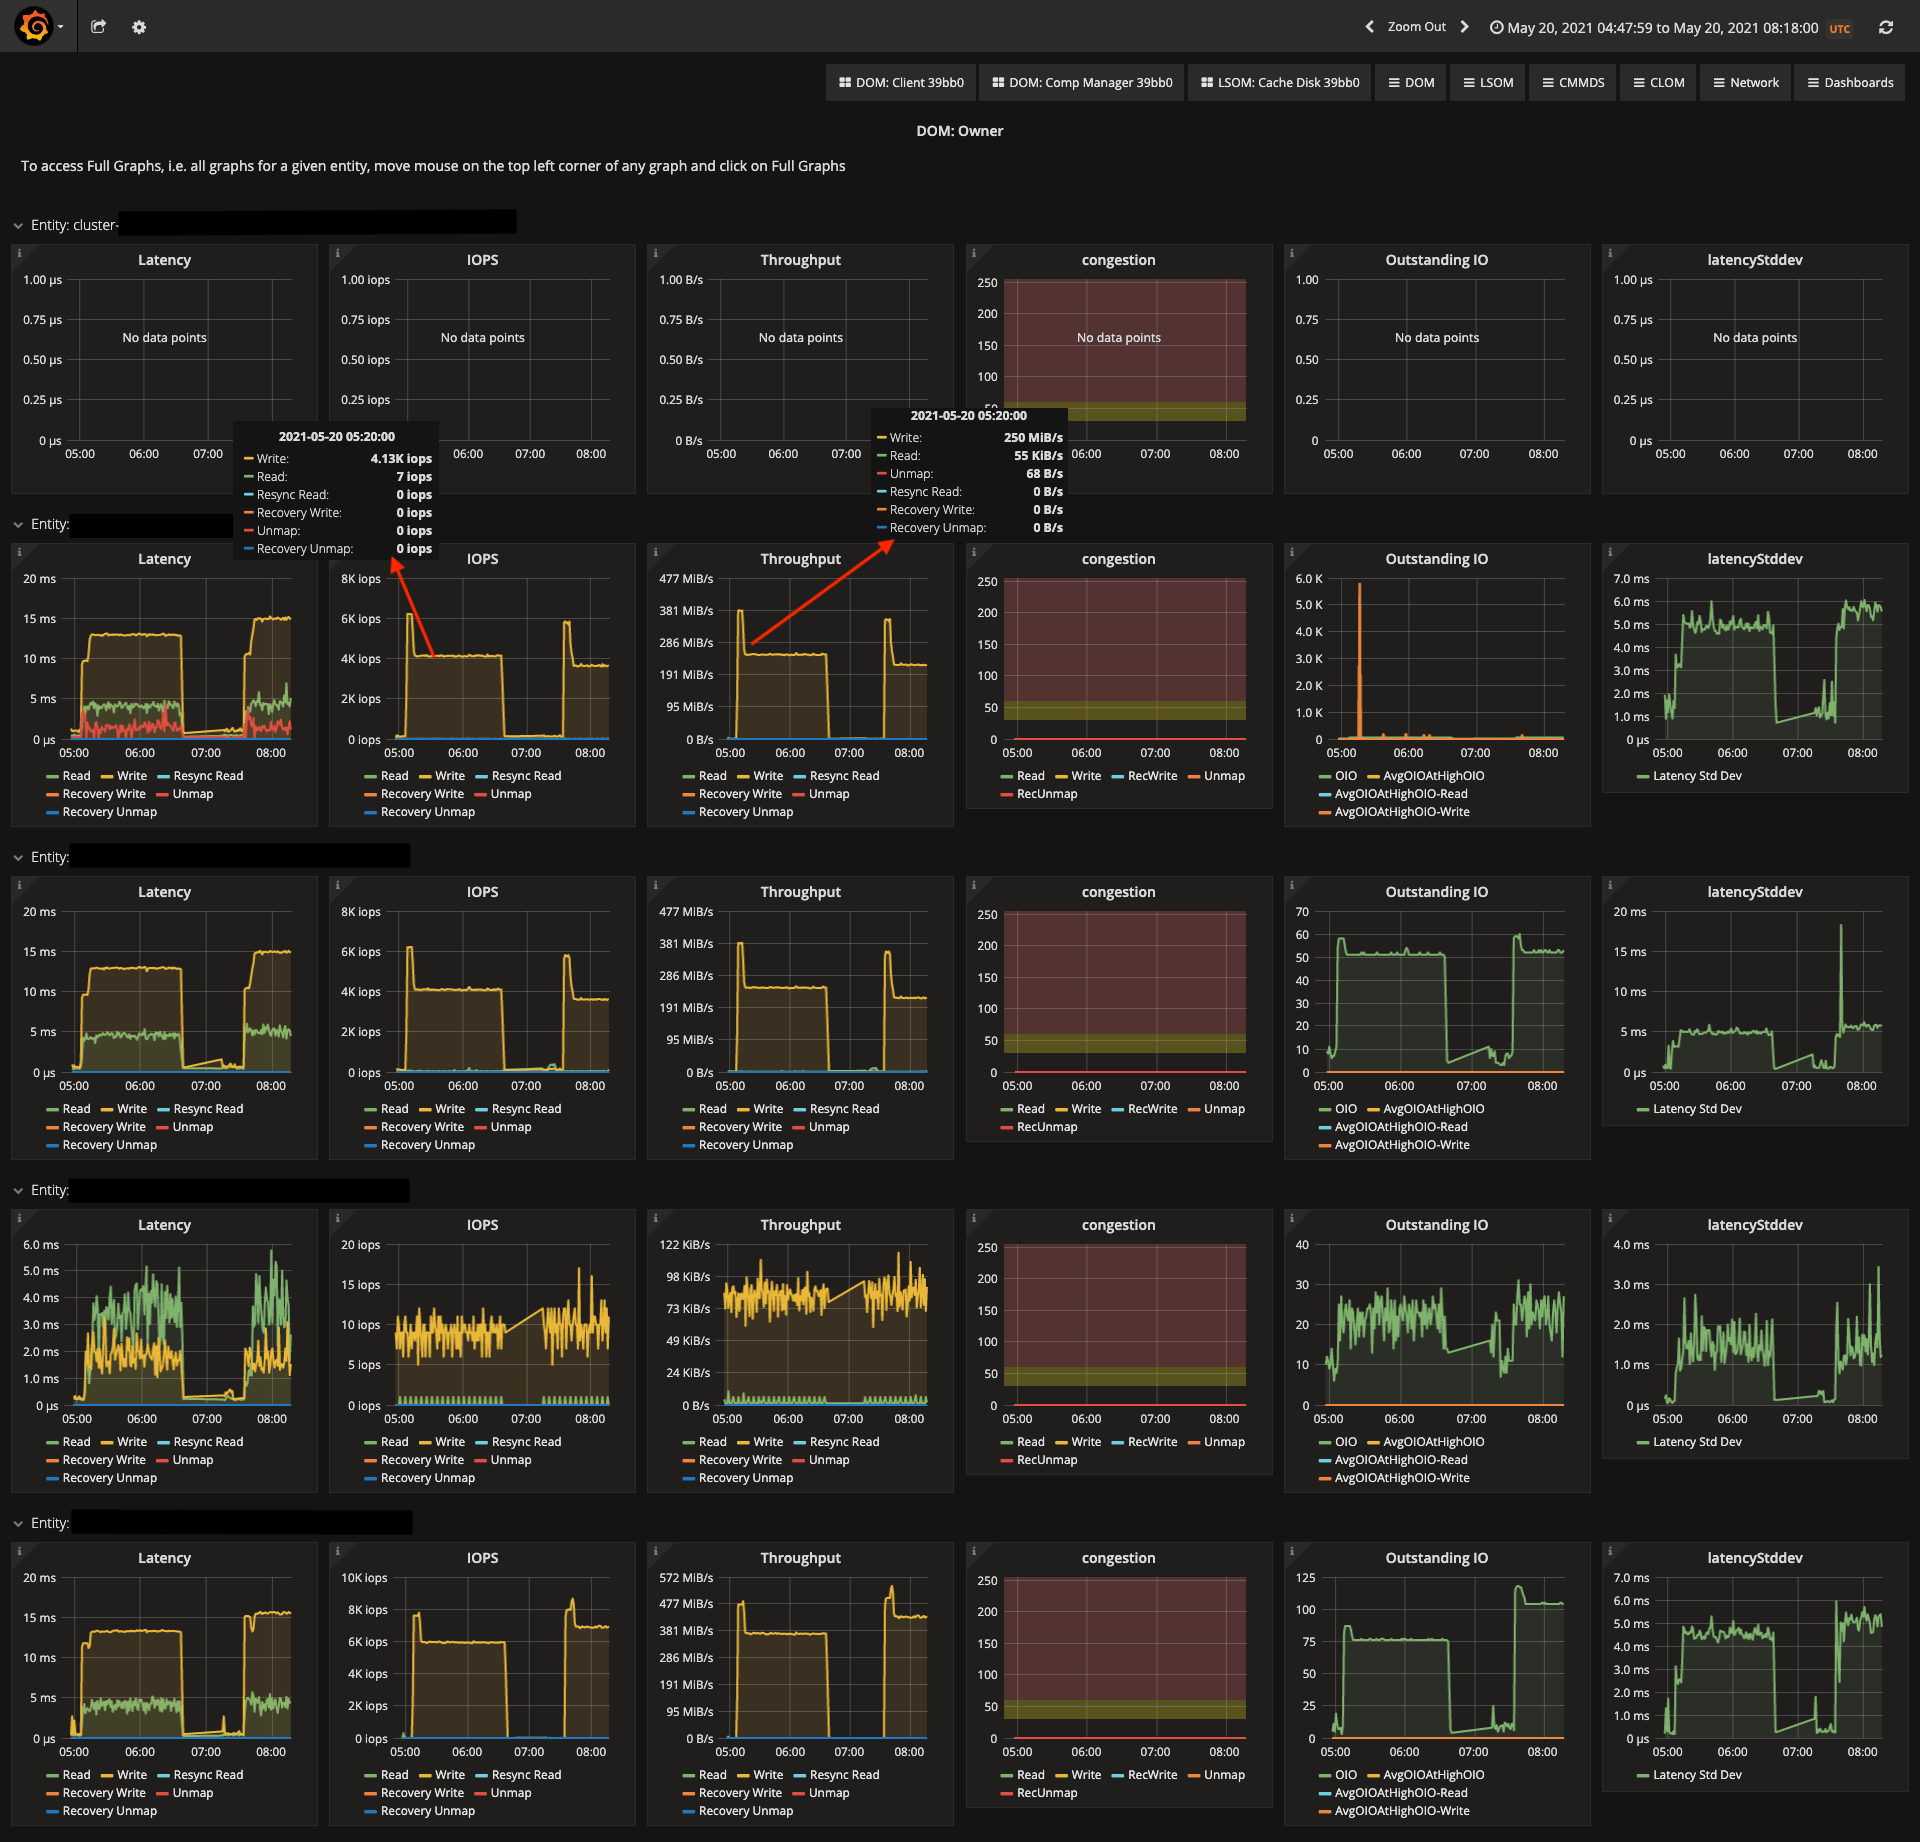
Task: Collapse the Entity: cluster row
Action: coord(18,226)
